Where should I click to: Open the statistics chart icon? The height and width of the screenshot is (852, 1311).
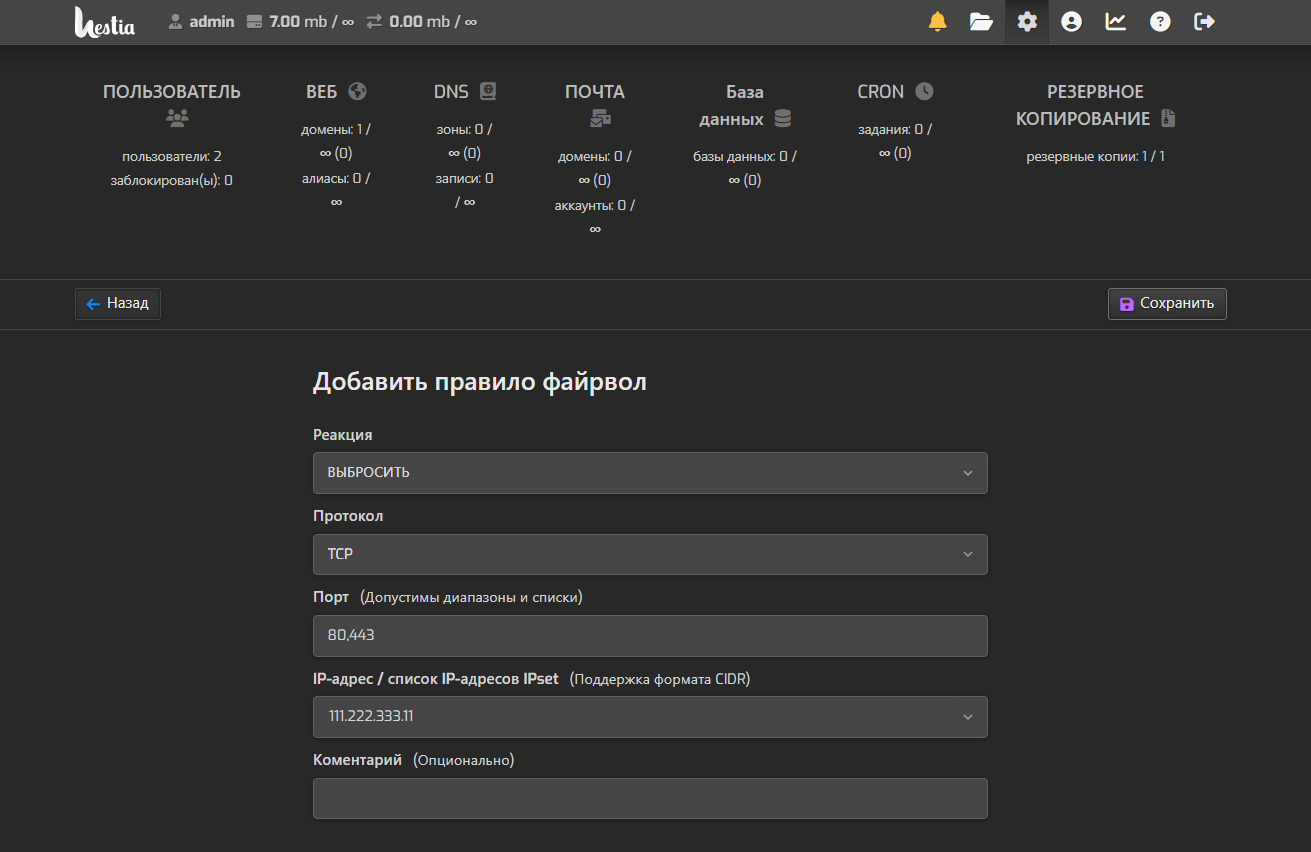click(x=1115, y=22)
